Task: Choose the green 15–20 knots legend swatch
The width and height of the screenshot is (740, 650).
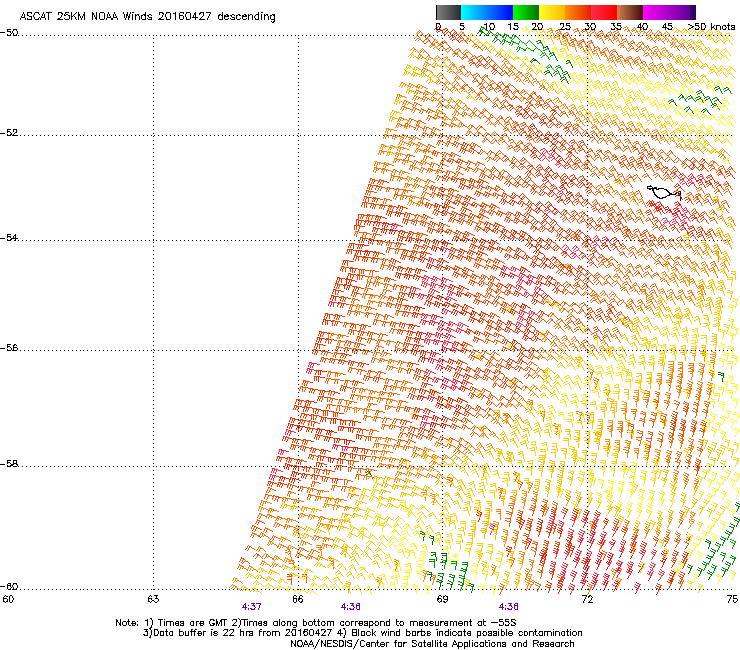Action: tap(526, 12)
